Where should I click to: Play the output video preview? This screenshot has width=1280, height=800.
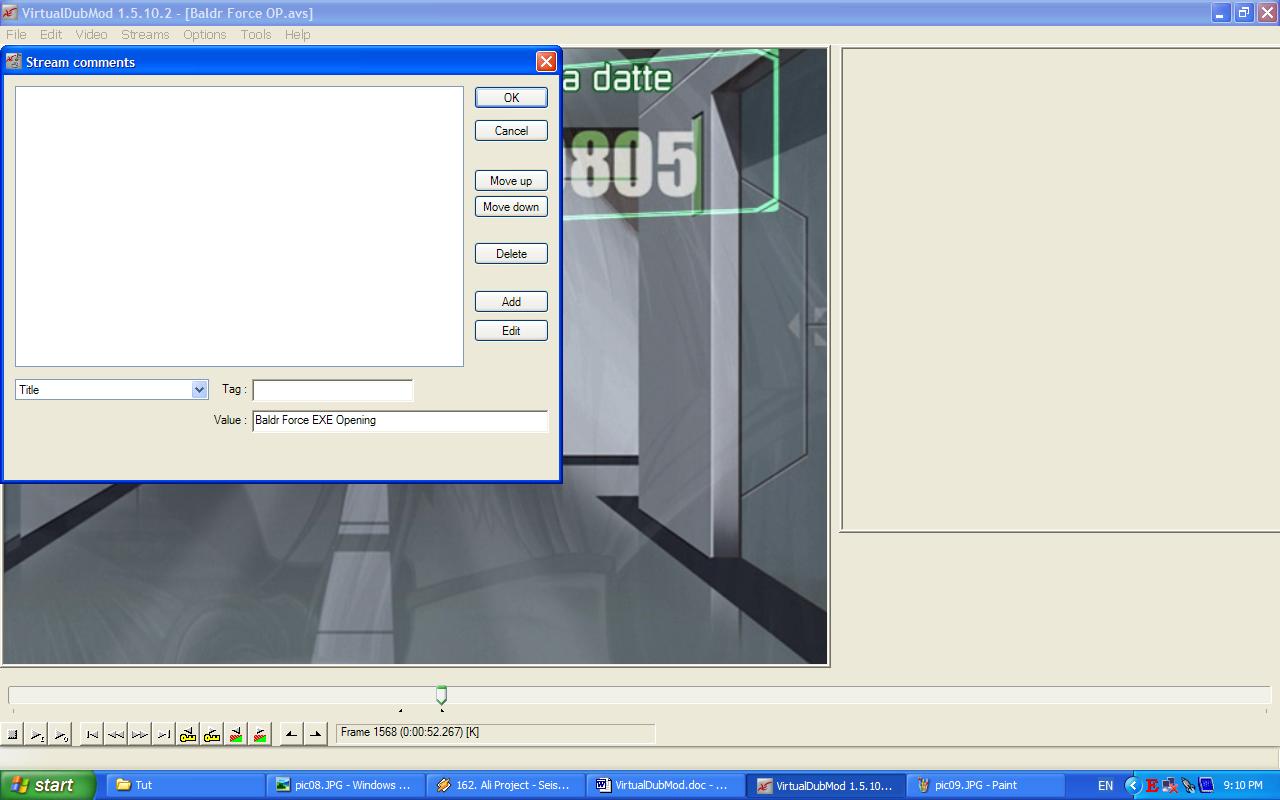point(61,735)
